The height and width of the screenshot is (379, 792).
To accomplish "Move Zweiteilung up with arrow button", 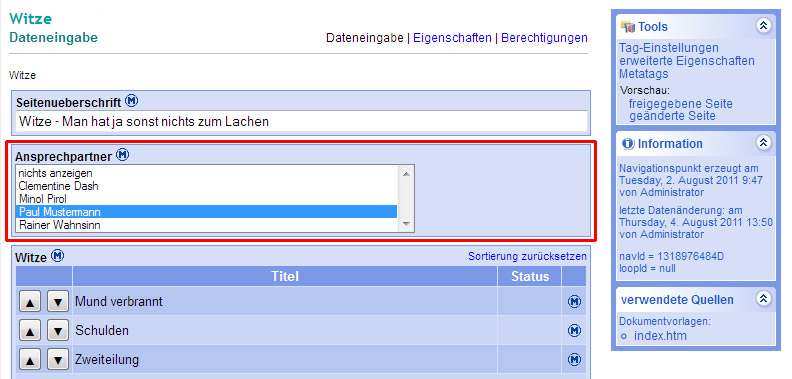I will point(30,360).
